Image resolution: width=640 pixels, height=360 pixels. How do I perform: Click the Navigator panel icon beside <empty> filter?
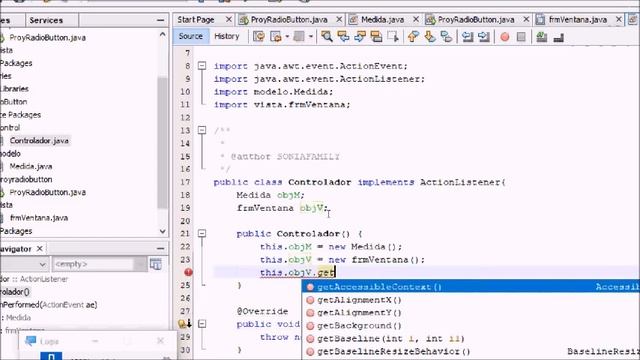(x=156, y=264)
